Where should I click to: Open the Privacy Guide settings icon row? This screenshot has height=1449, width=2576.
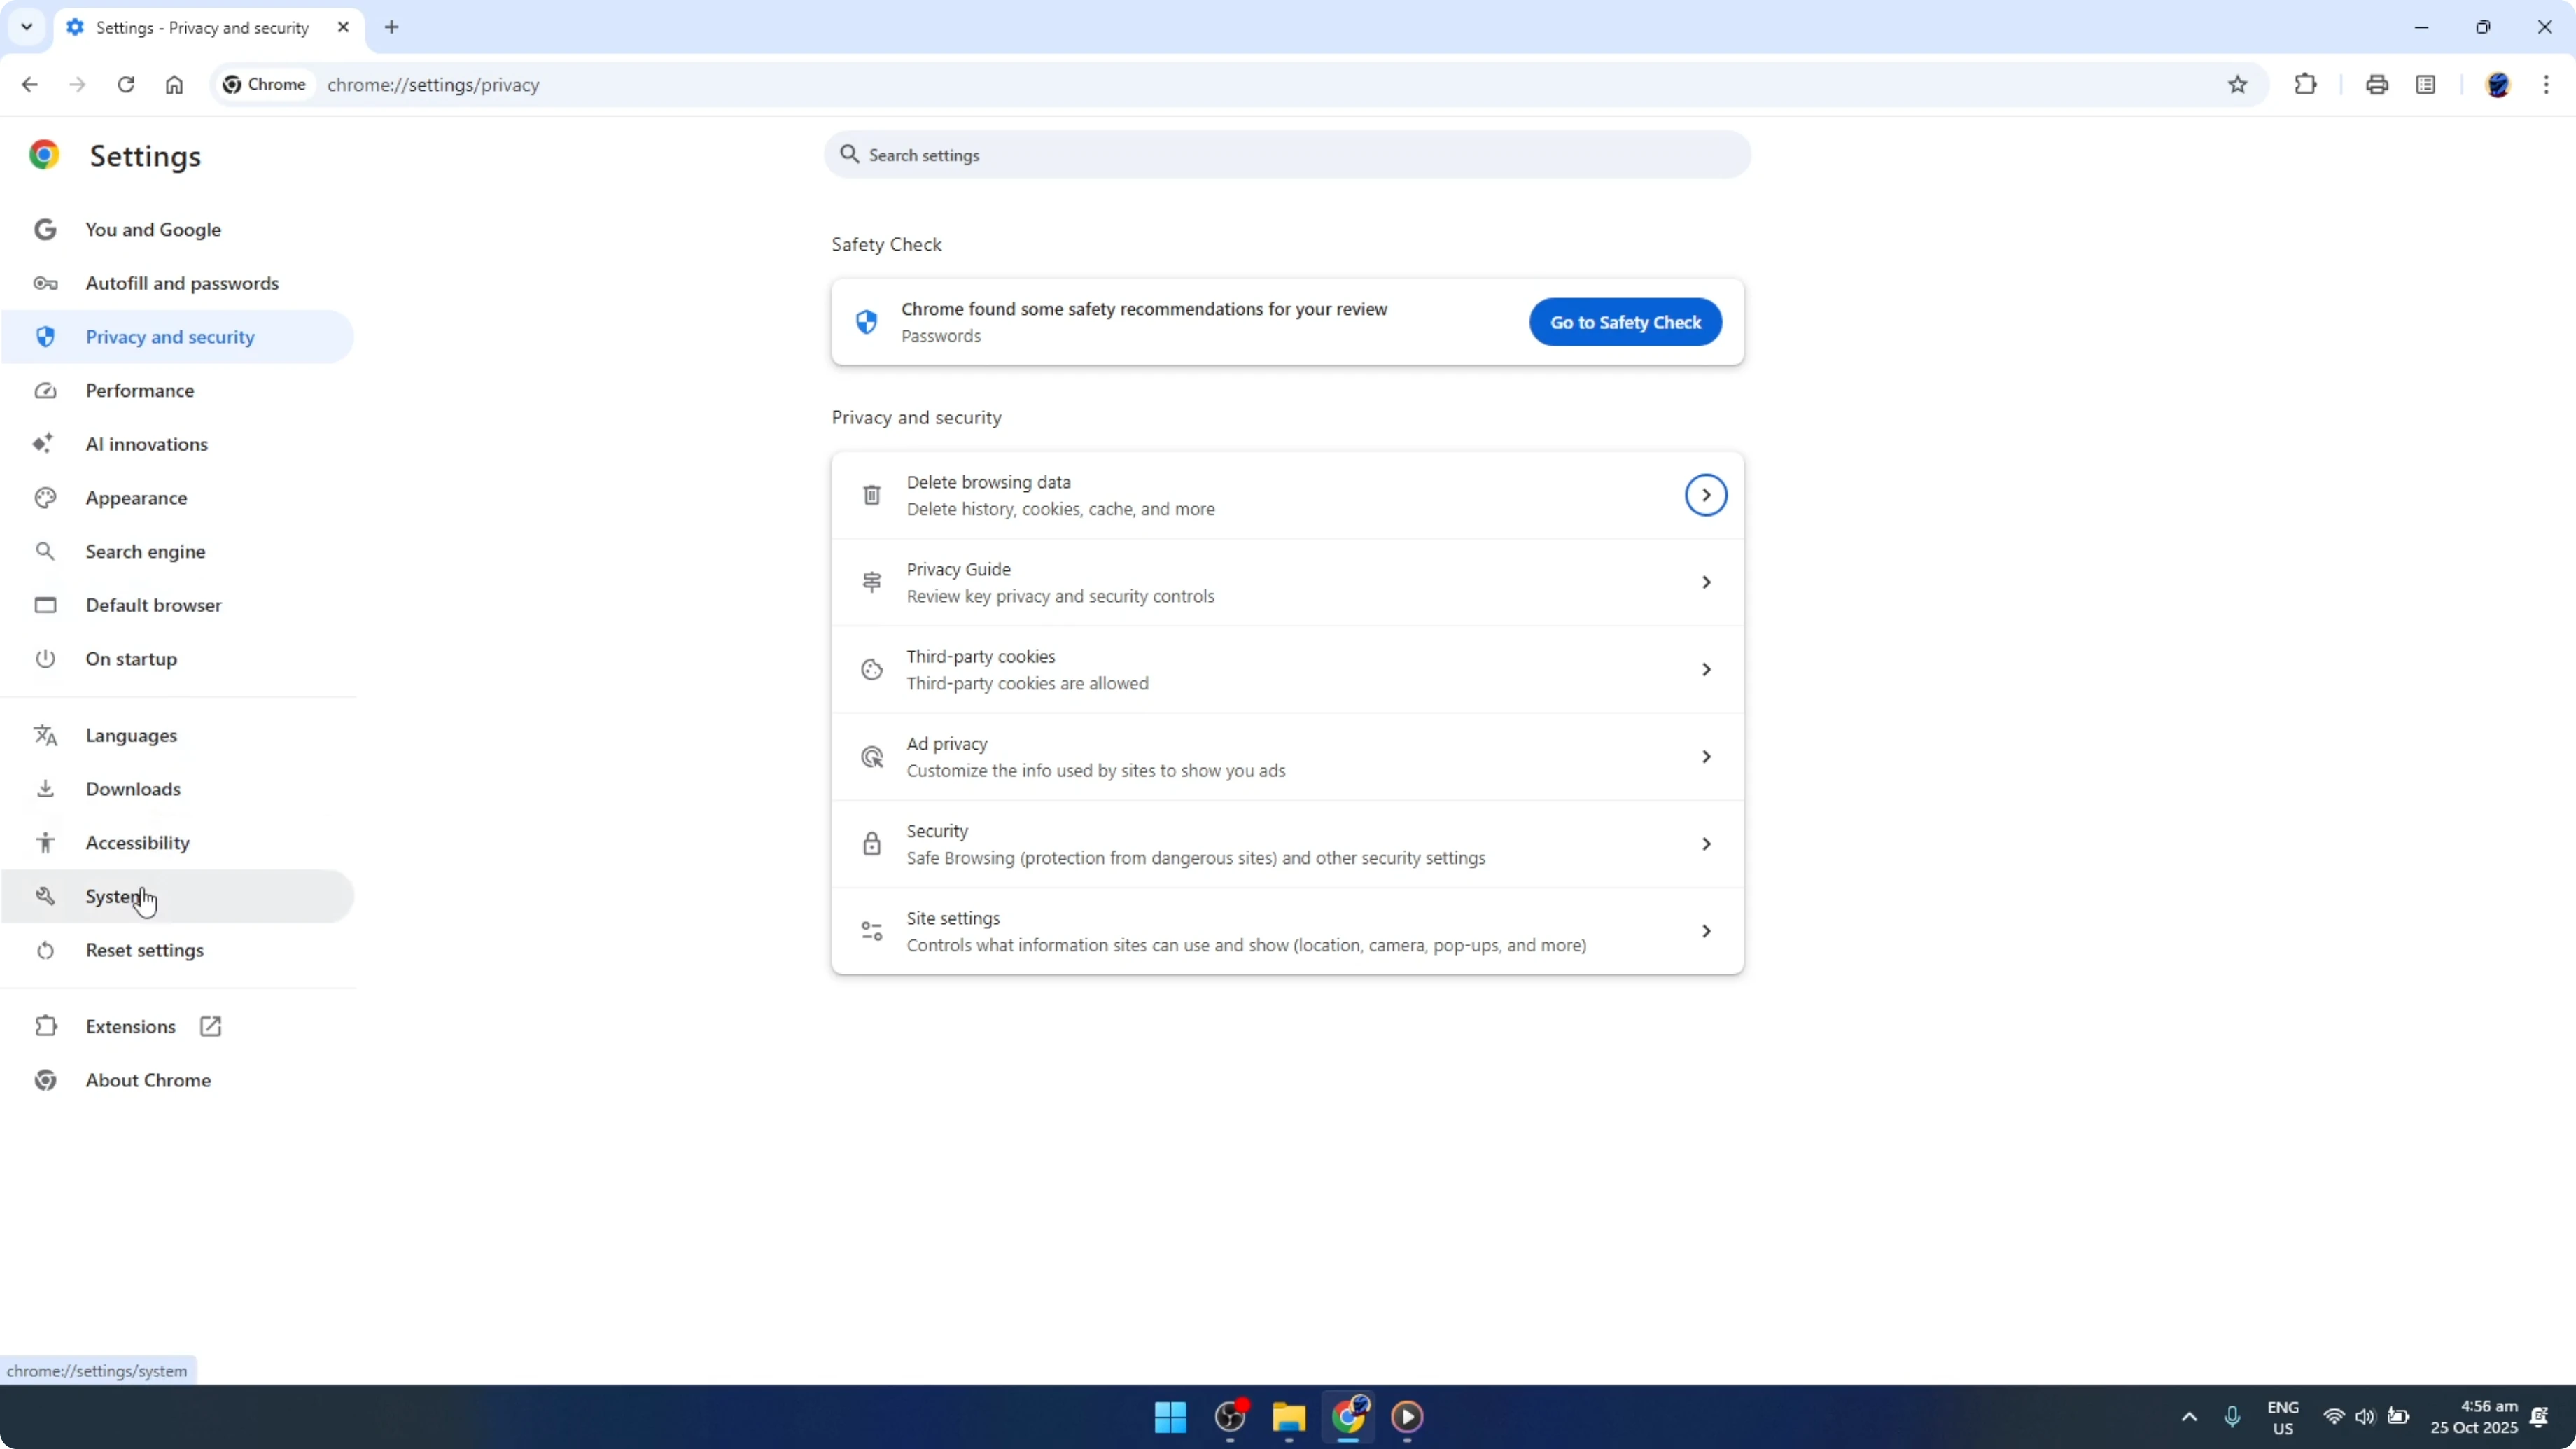(x=871, y=581)
